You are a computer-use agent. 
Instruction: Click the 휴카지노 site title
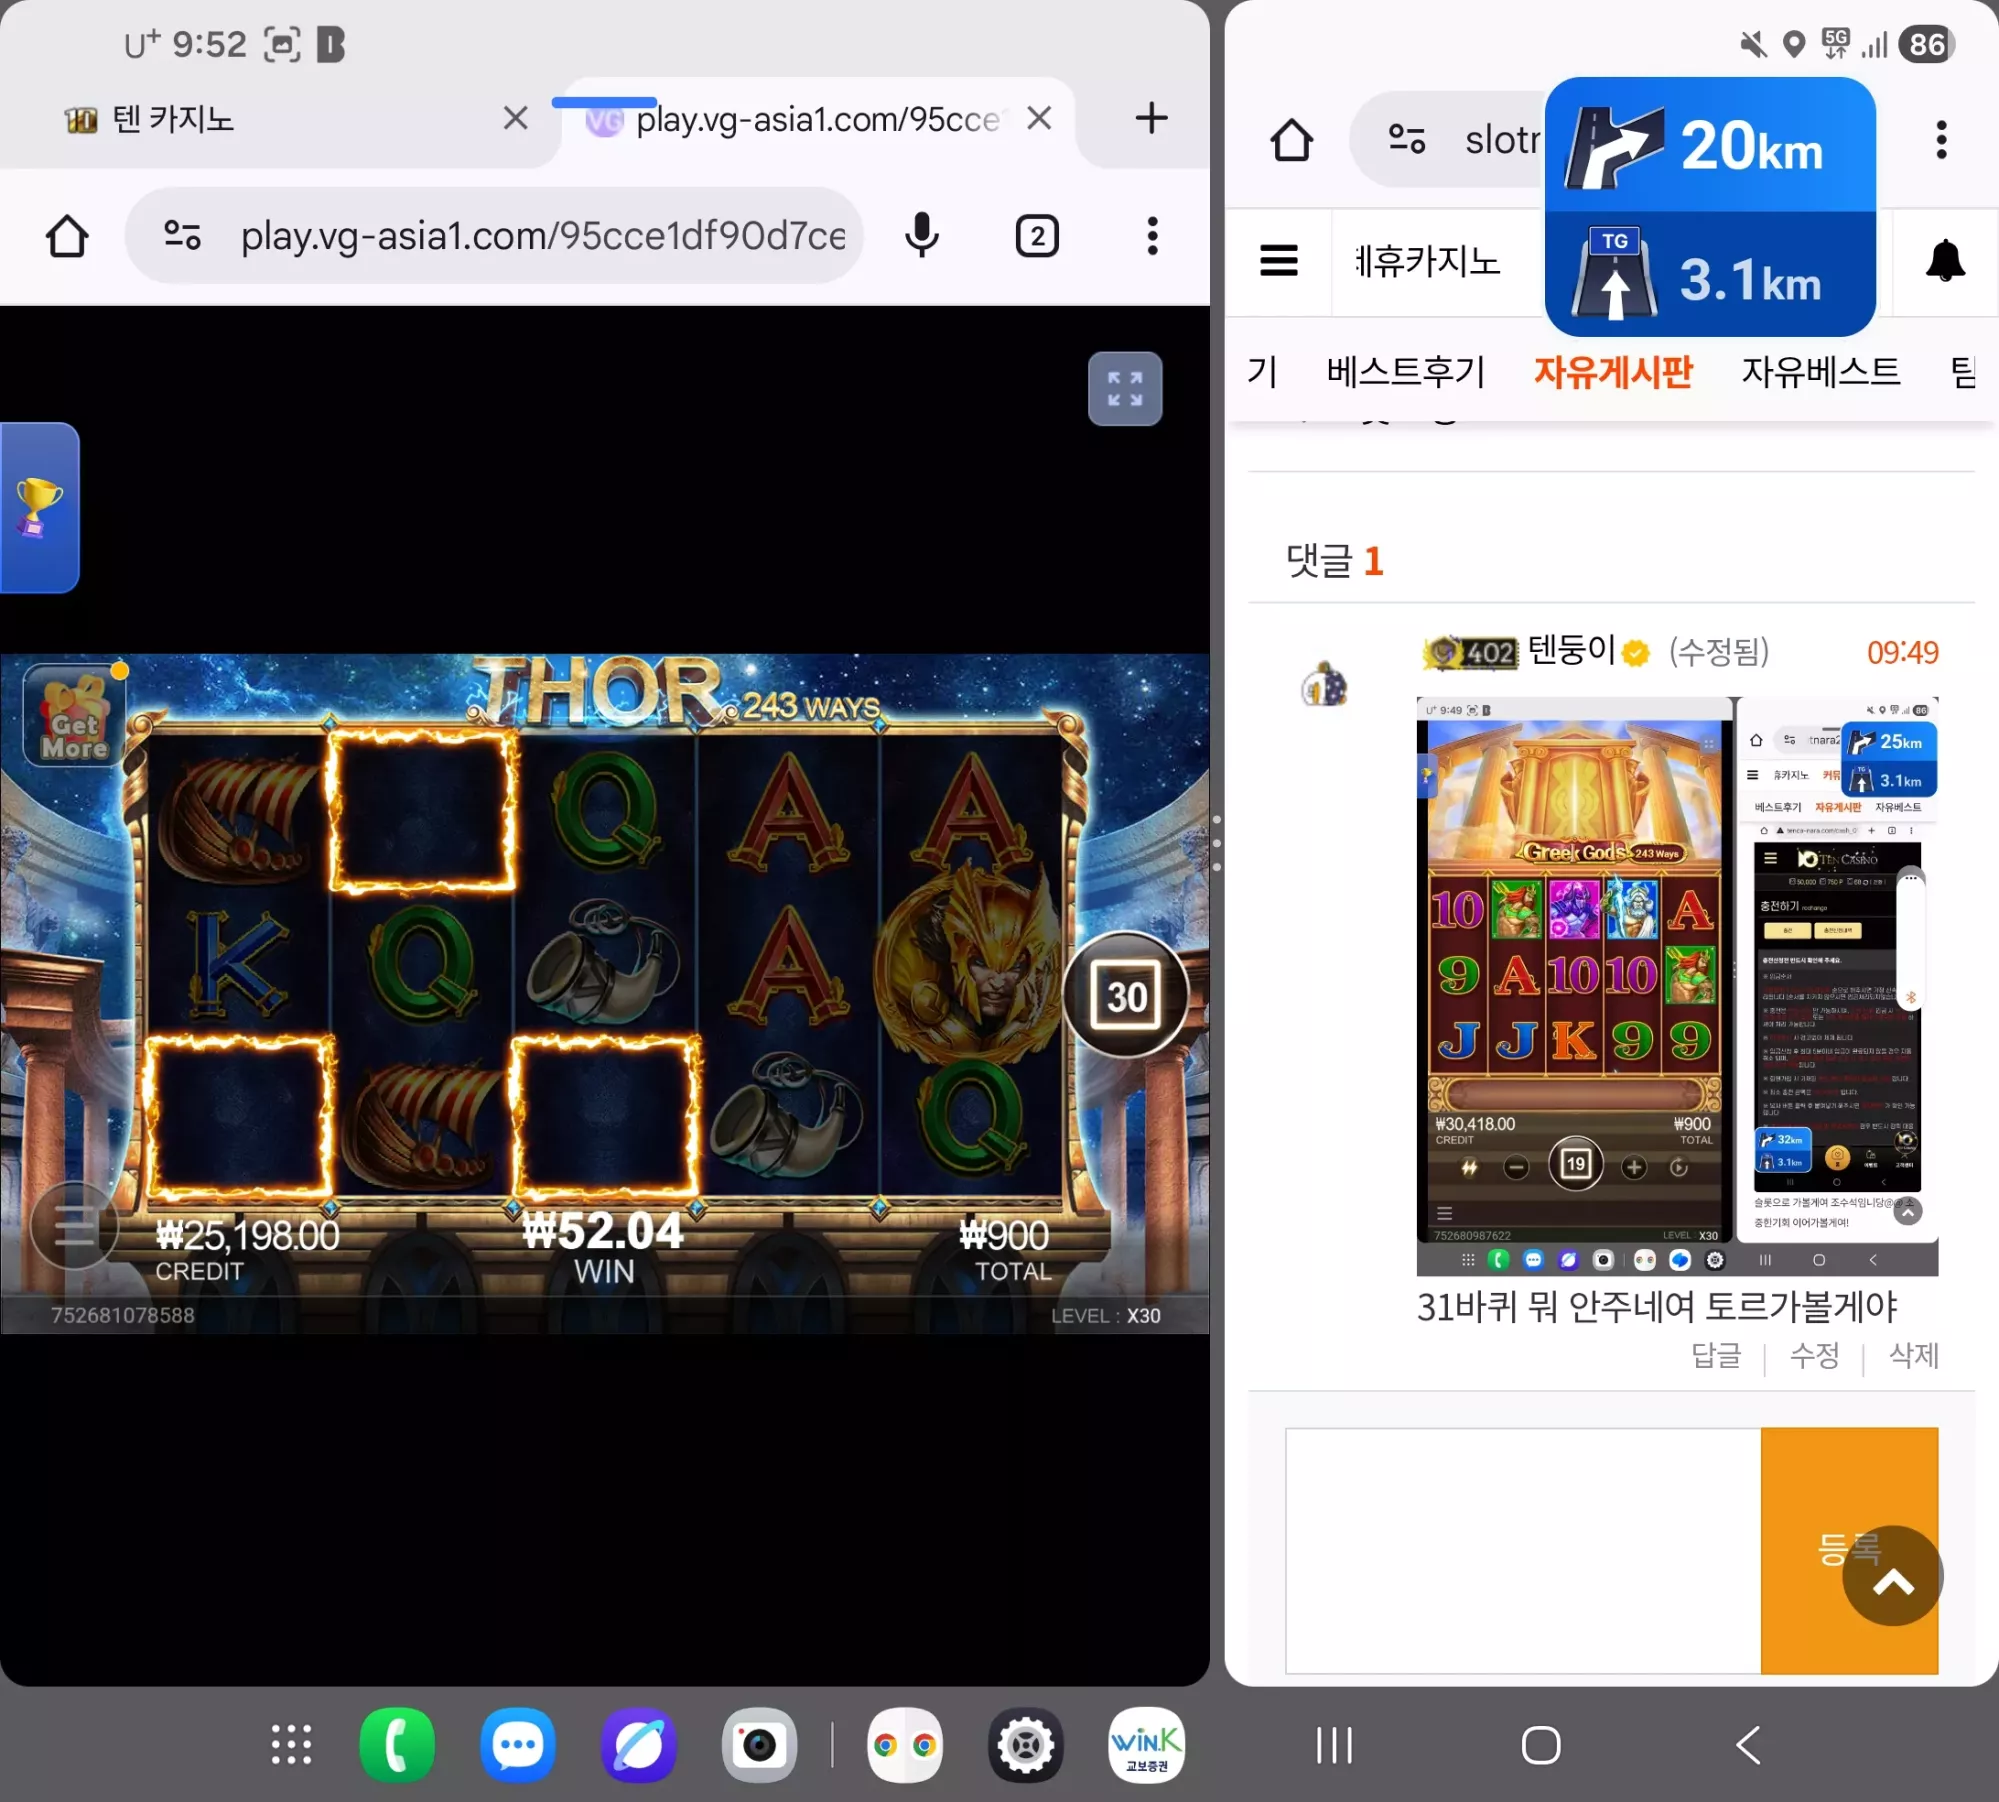(x=1428, y=262)
